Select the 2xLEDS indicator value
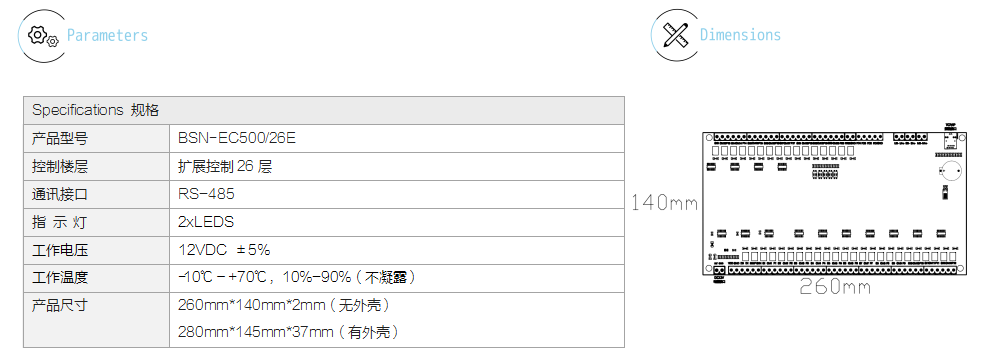The width and height of the screenshot is (990, 360). pos(206,222)
